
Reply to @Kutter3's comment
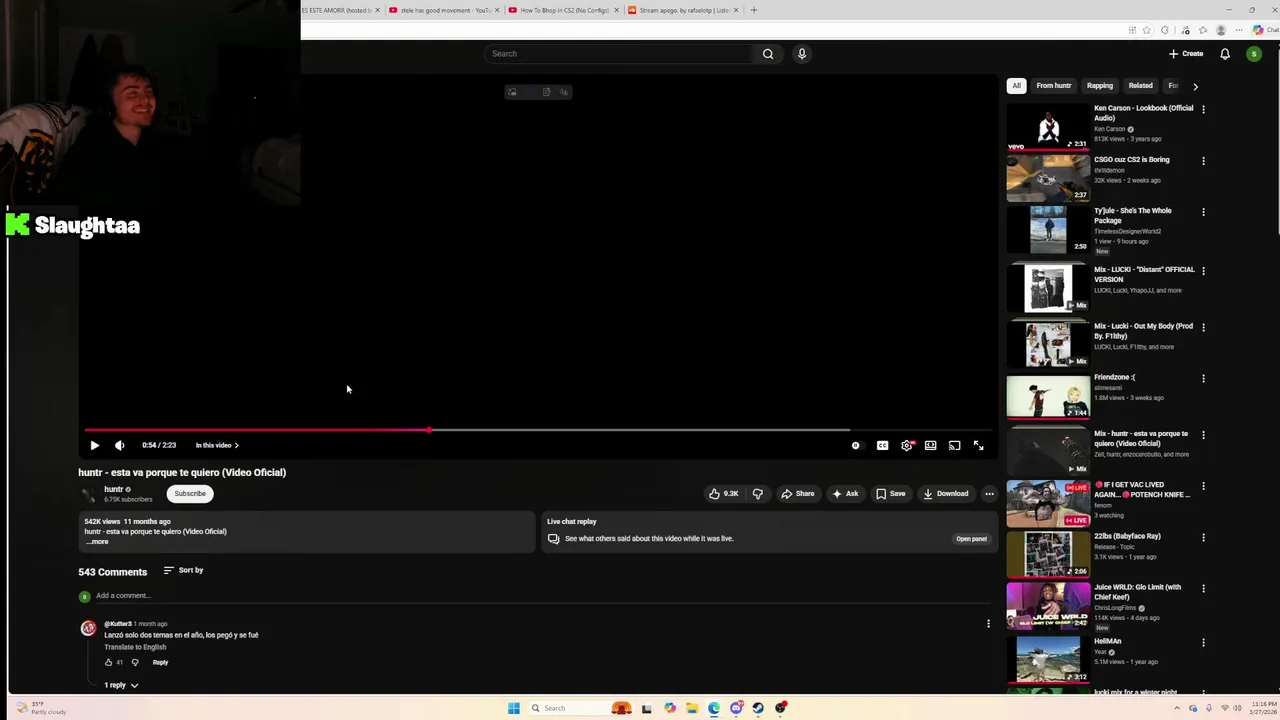pos(160,662)
